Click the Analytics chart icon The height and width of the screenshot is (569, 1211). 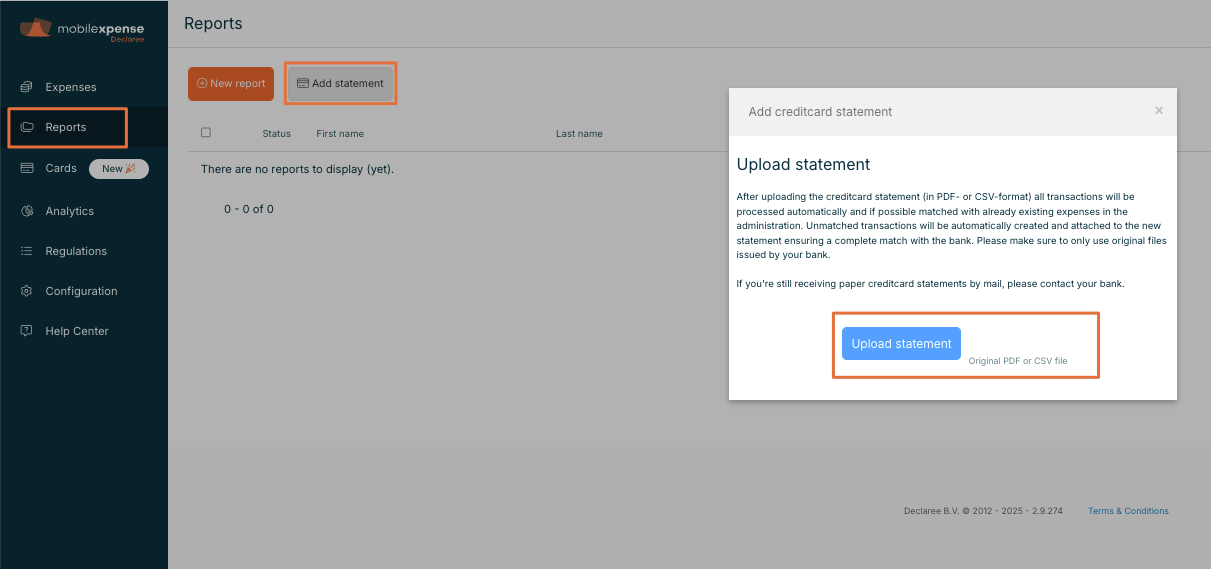click(x=27, y=211)
